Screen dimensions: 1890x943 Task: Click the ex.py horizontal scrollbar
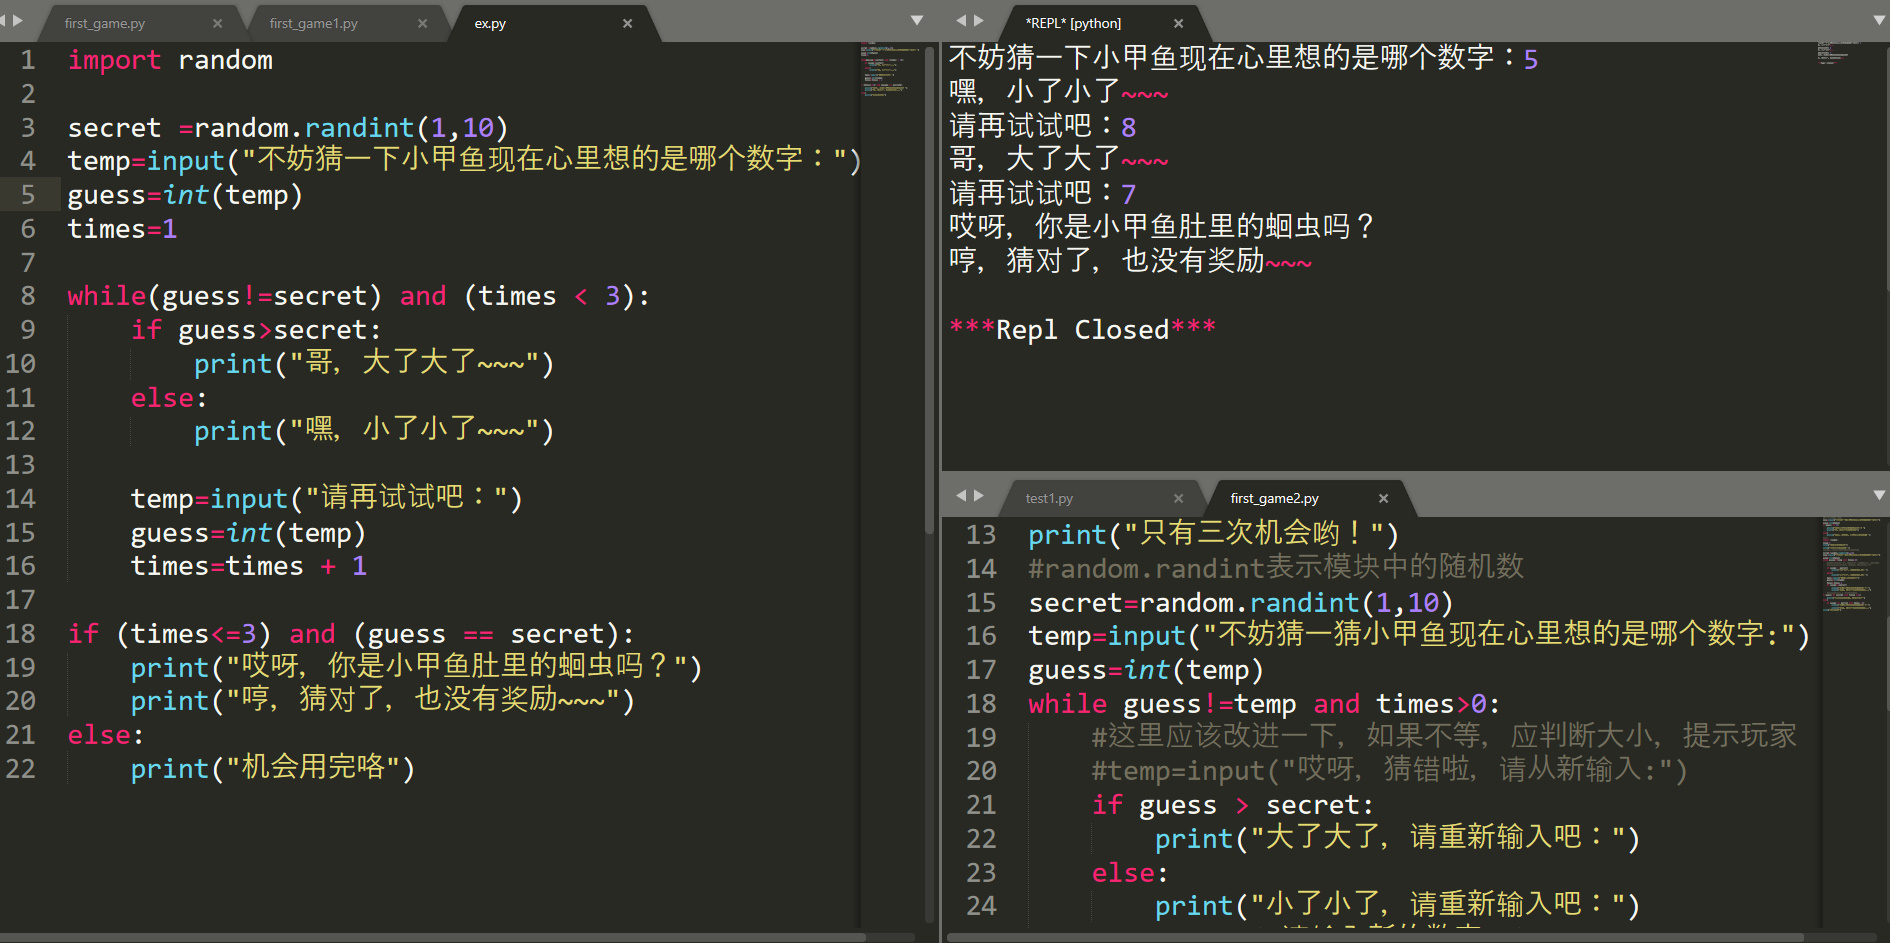432,937
